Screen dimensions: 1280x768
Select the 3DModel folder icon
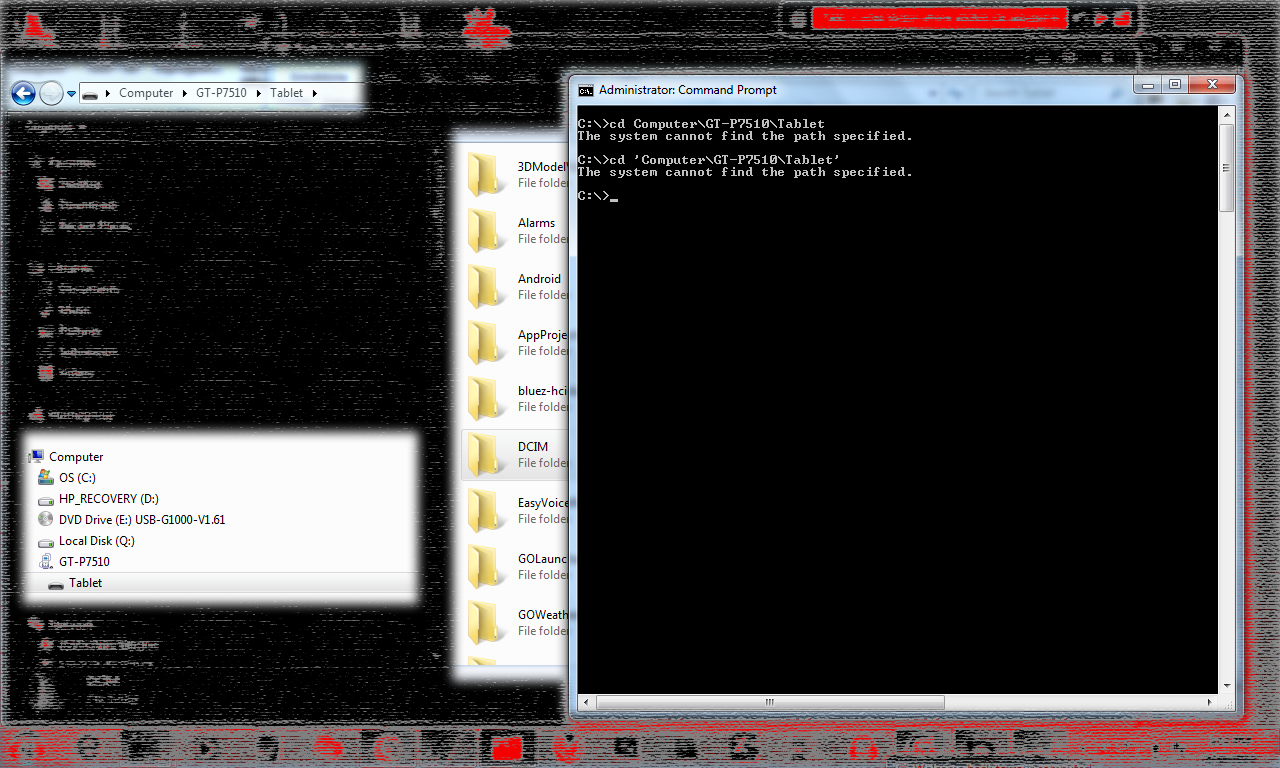coord(487,174)
